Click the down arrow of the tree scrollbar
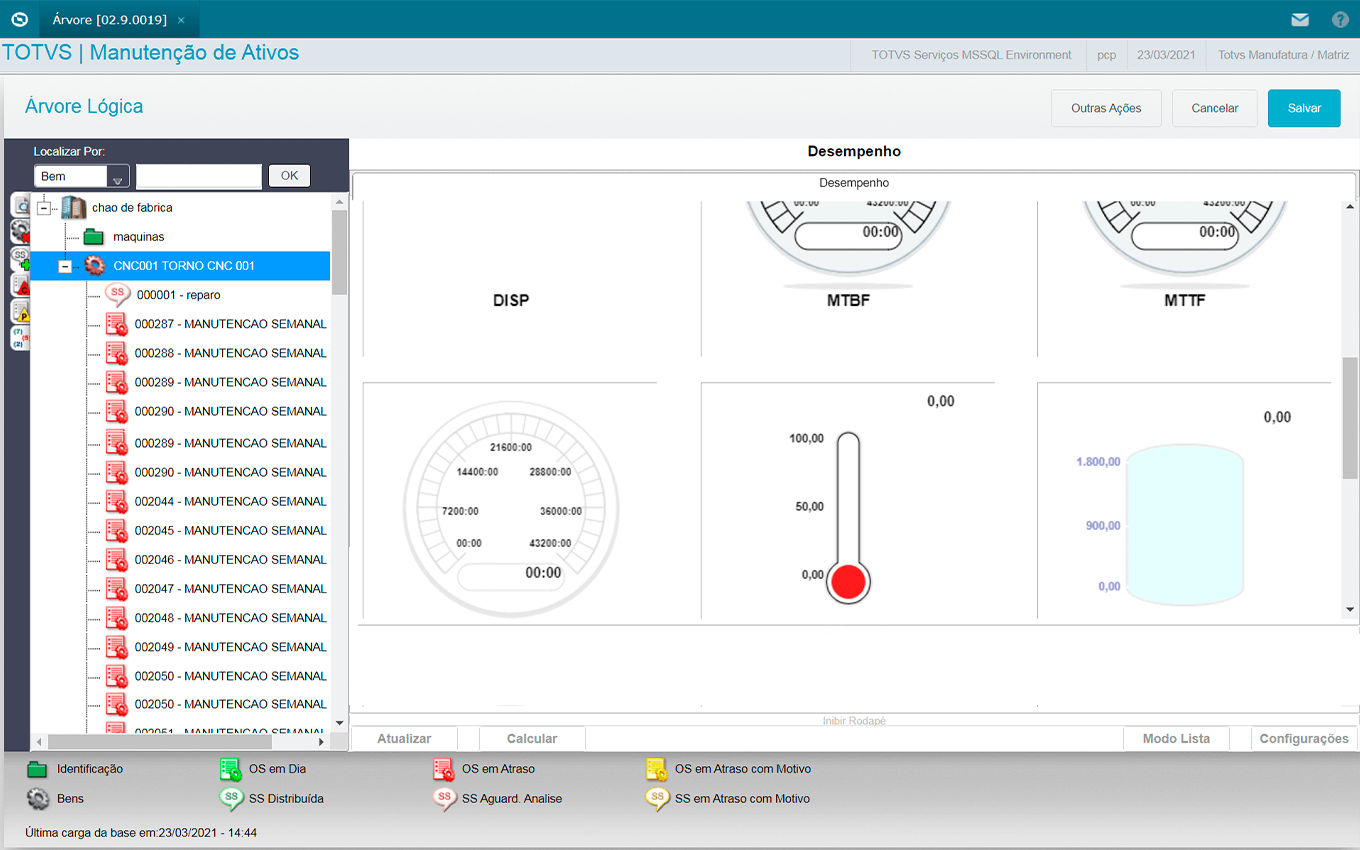 click(339, 722)
